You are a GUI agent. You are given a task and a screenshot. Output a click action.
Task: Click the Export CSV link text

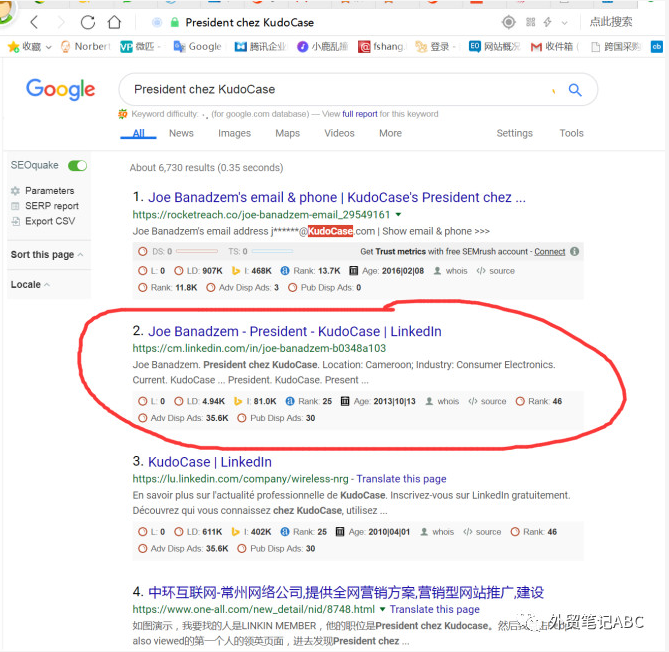click(50, 221)
